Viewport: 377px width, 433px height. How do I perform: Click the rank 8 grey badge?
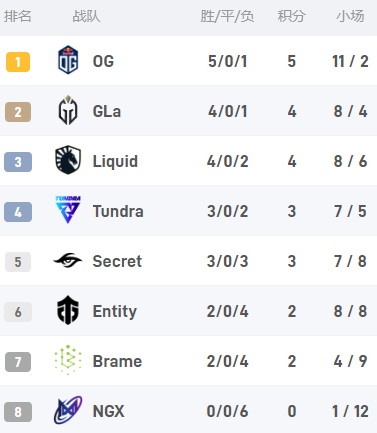18,412
